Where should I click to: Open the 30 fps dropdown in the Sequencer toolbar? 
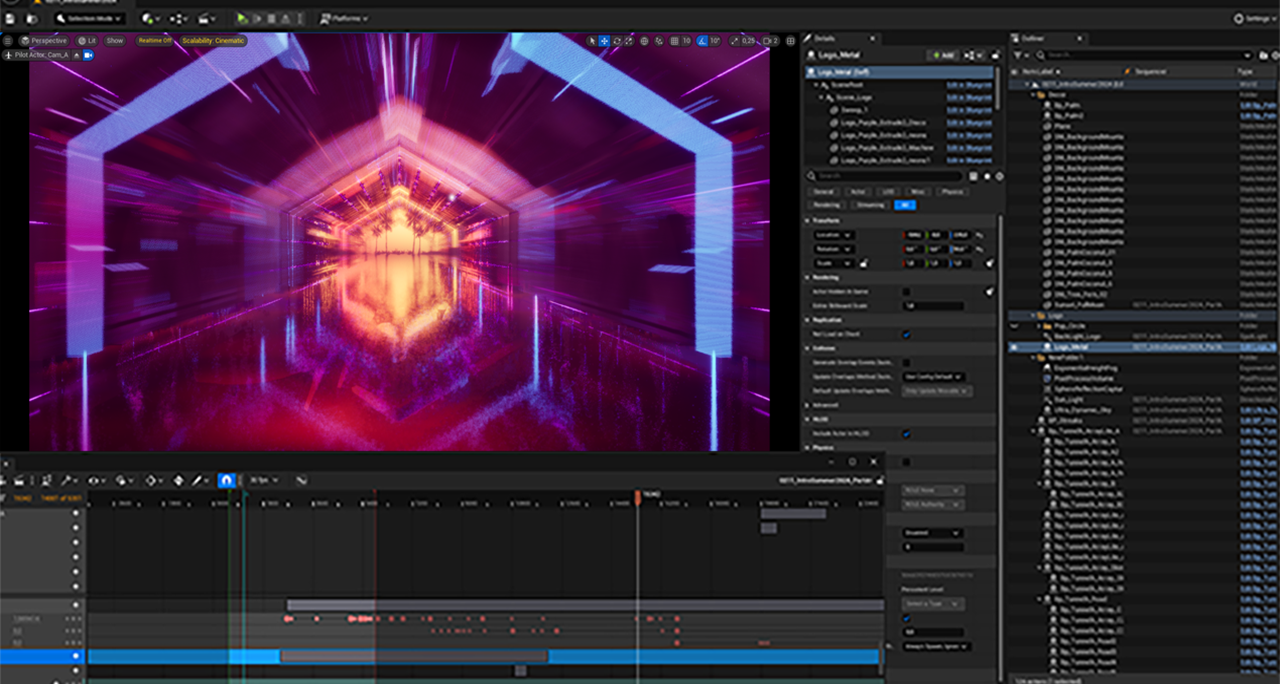pos(259,481)
